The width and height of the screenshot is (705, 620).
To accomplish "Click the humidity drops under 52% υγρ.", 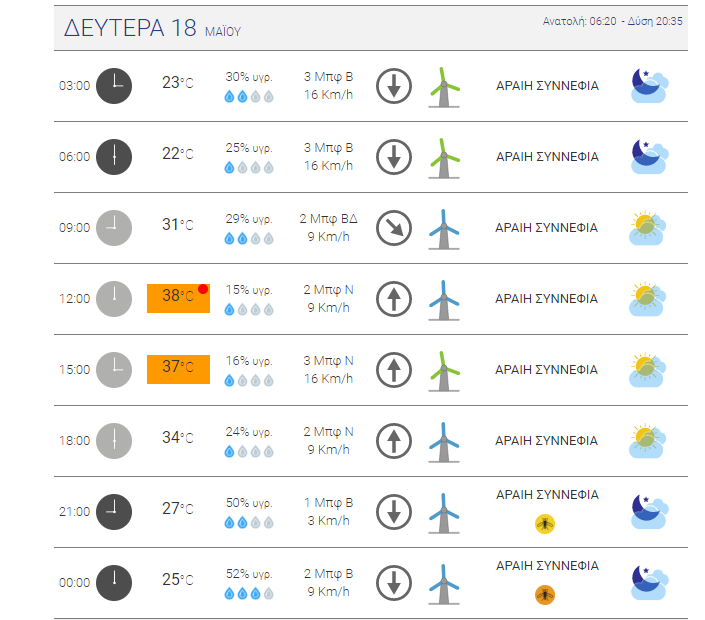I will point(249,593).
